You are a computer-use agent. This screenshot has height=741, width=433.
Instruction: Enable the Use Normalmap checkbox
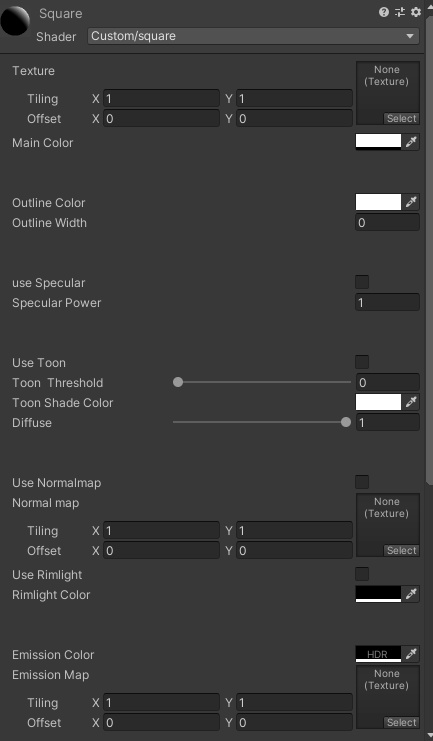pyautogui.click(x=362, y=482)
